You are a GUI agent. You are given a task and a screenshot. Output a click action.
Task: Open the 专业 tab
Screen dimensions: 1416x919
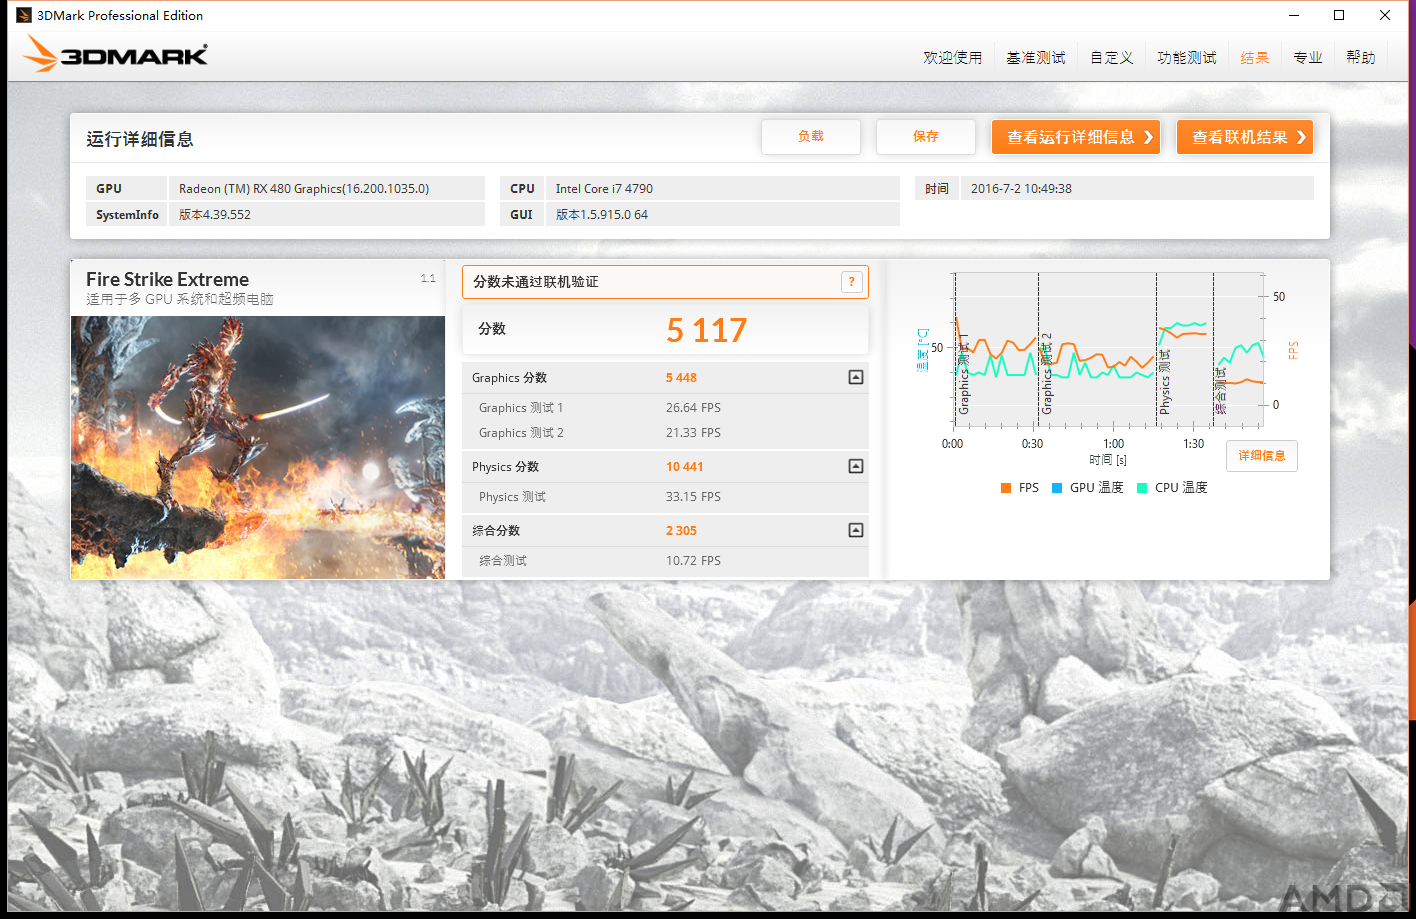tap(1307, 58)
